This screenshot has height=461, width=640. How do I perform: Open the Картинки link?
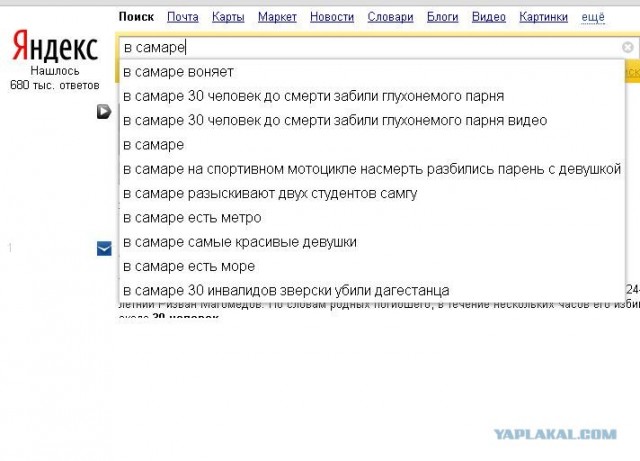click(543, 17)
